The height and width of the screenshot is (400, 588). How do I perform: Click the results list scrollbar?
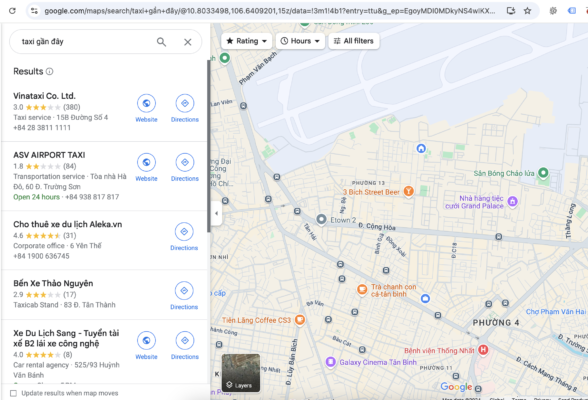pyautogui.click(x=208, y=146)
